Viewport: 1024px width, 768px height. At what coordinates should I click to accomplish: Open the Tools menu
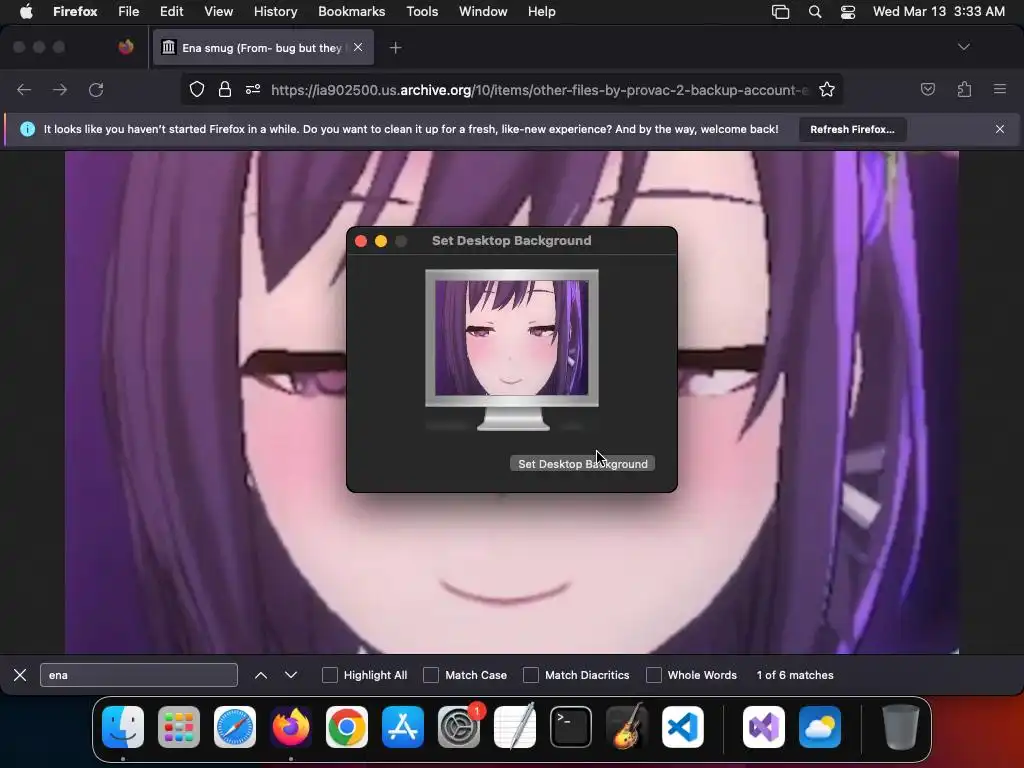click(422, 12)
